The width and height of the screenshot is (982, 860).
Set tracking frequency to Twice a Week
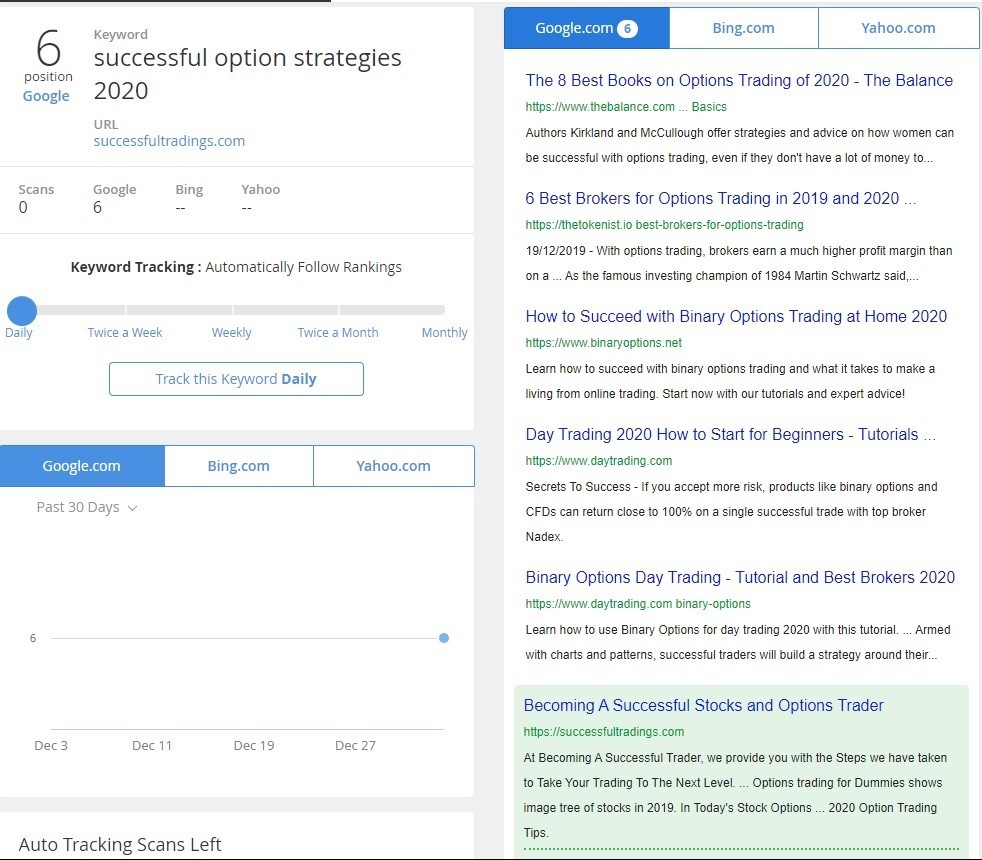pyautogui.click(x=125, y=333)
